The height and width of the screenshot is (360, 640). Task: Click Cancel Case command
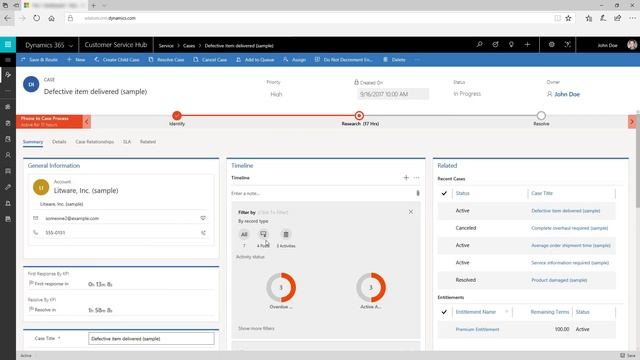click(x=210, y=60)
